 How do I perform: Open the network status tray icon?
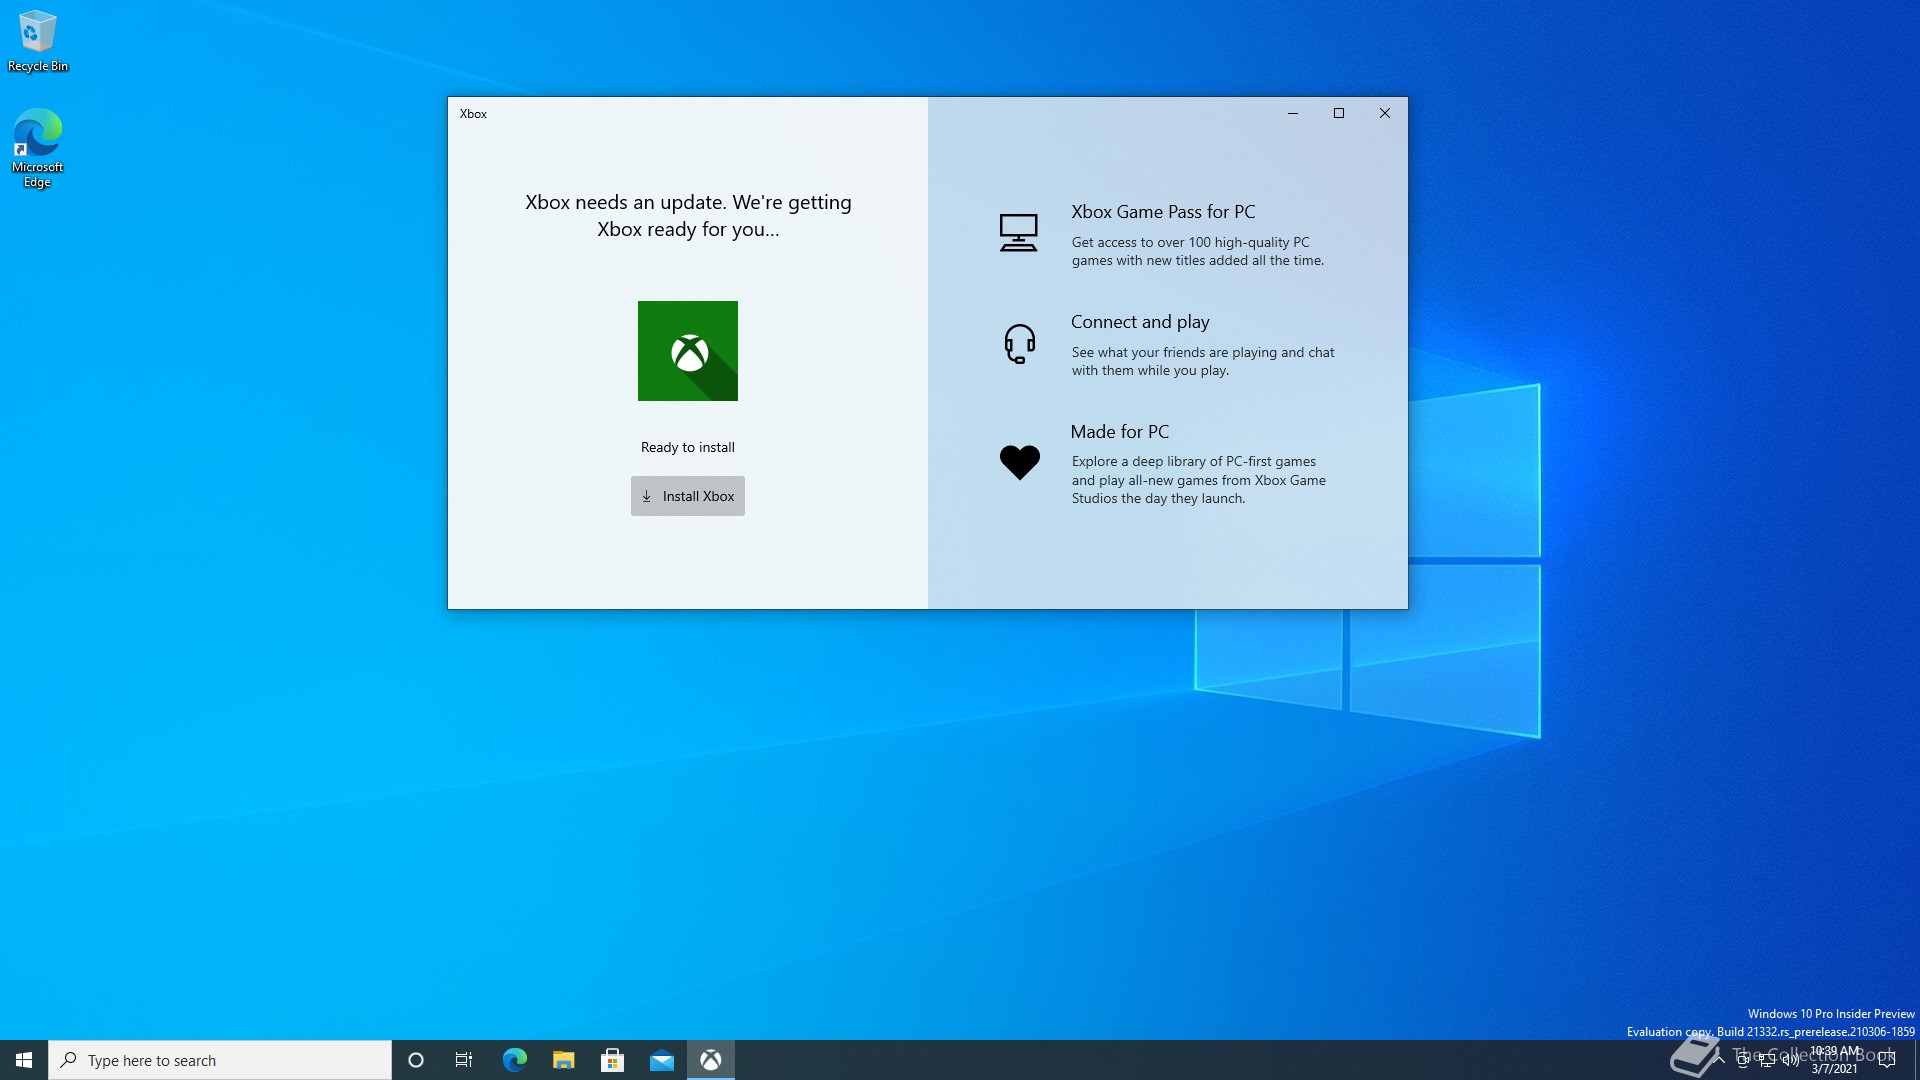(1767, 1060)
